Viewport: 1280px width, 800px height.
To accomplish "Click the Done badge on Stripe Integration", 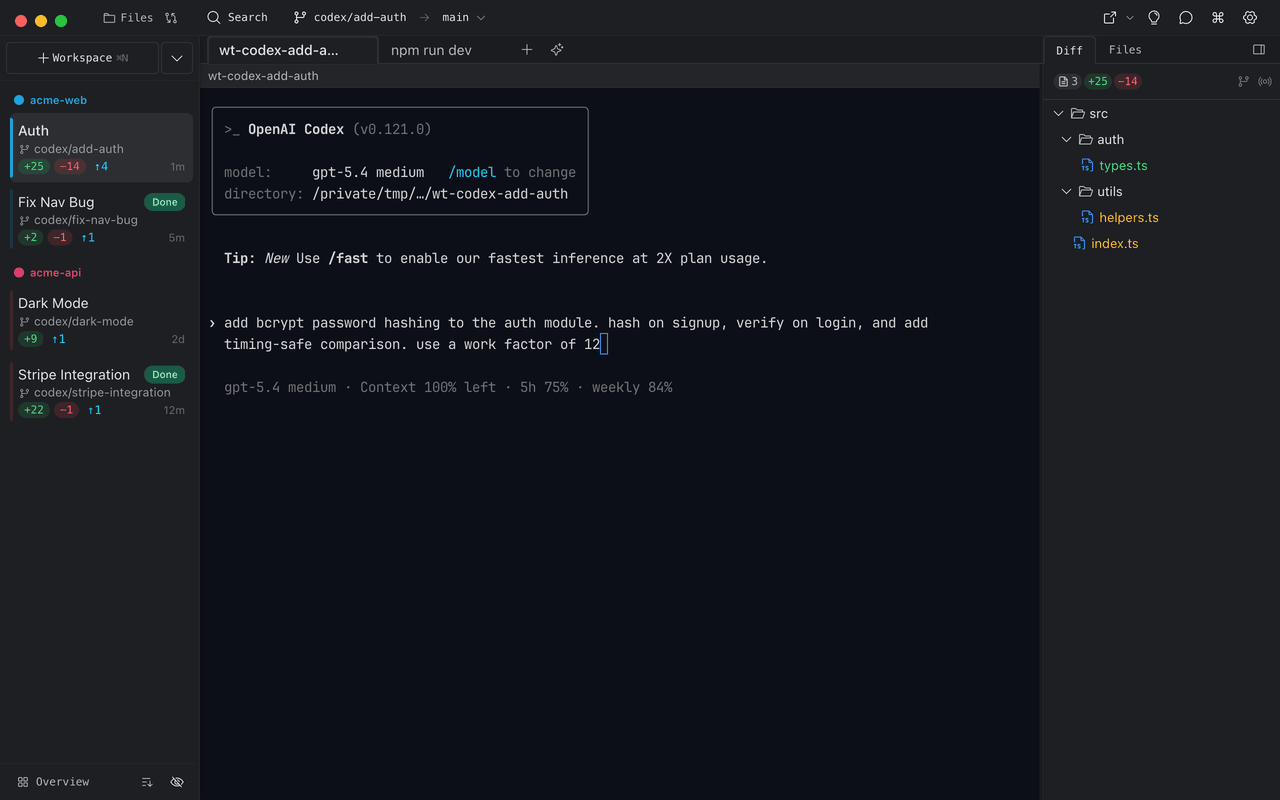I will coord(165,375).
